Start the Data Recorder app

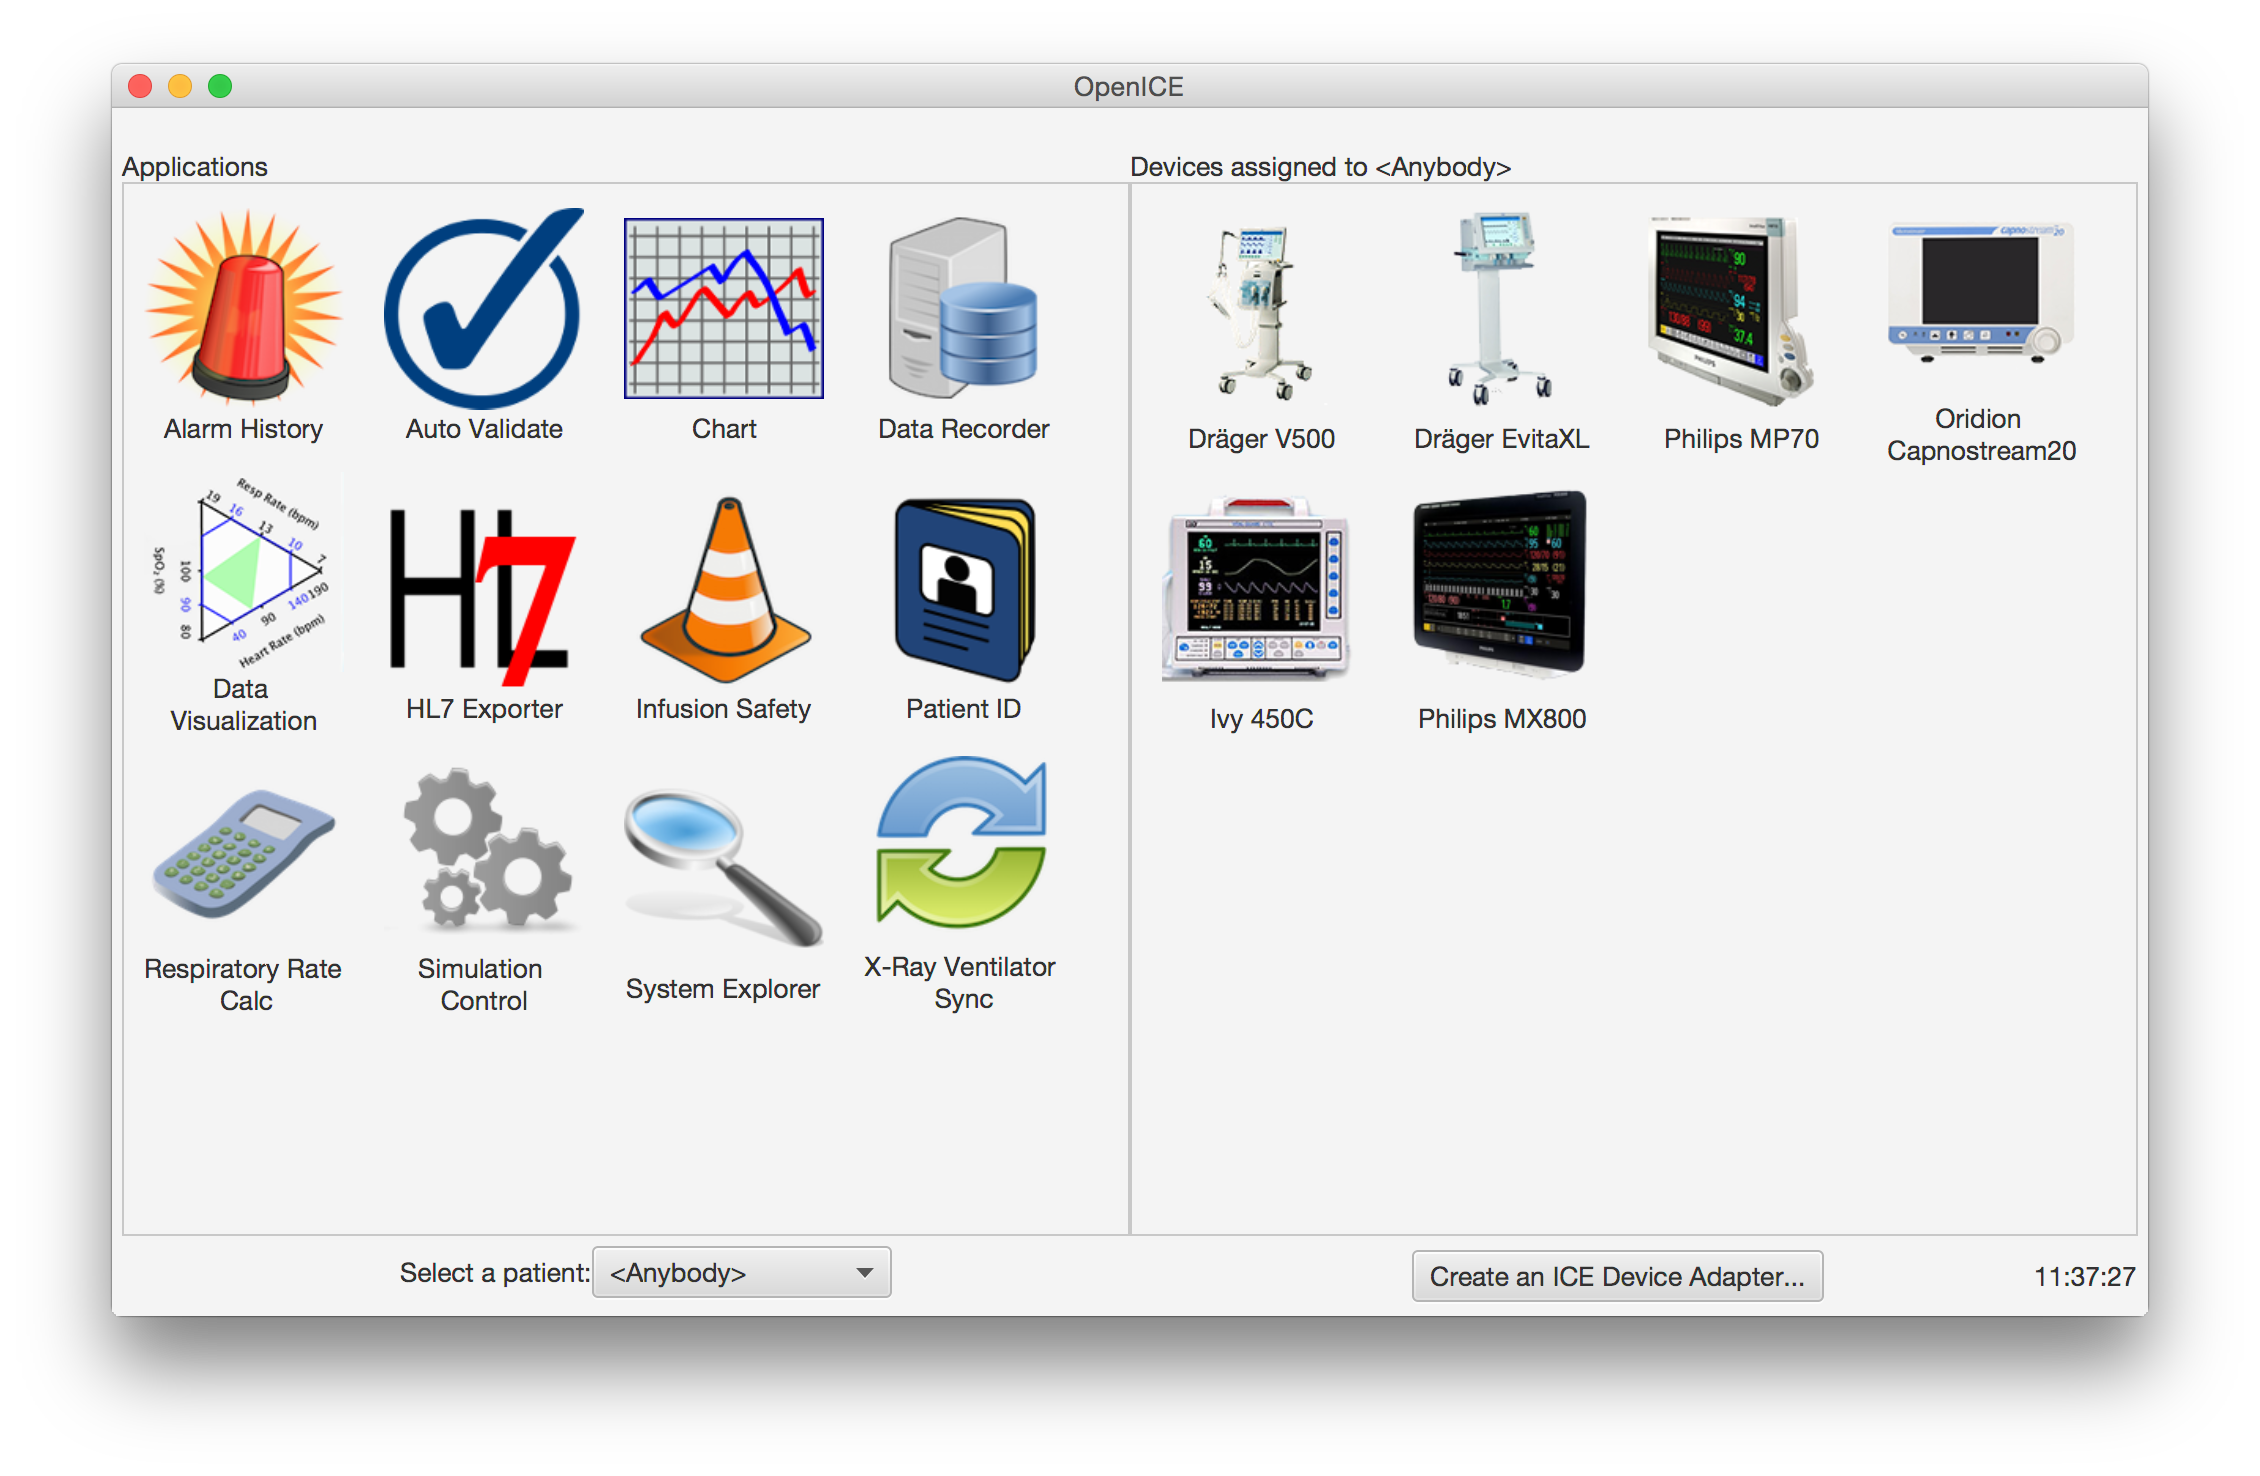tap(963, 308)
